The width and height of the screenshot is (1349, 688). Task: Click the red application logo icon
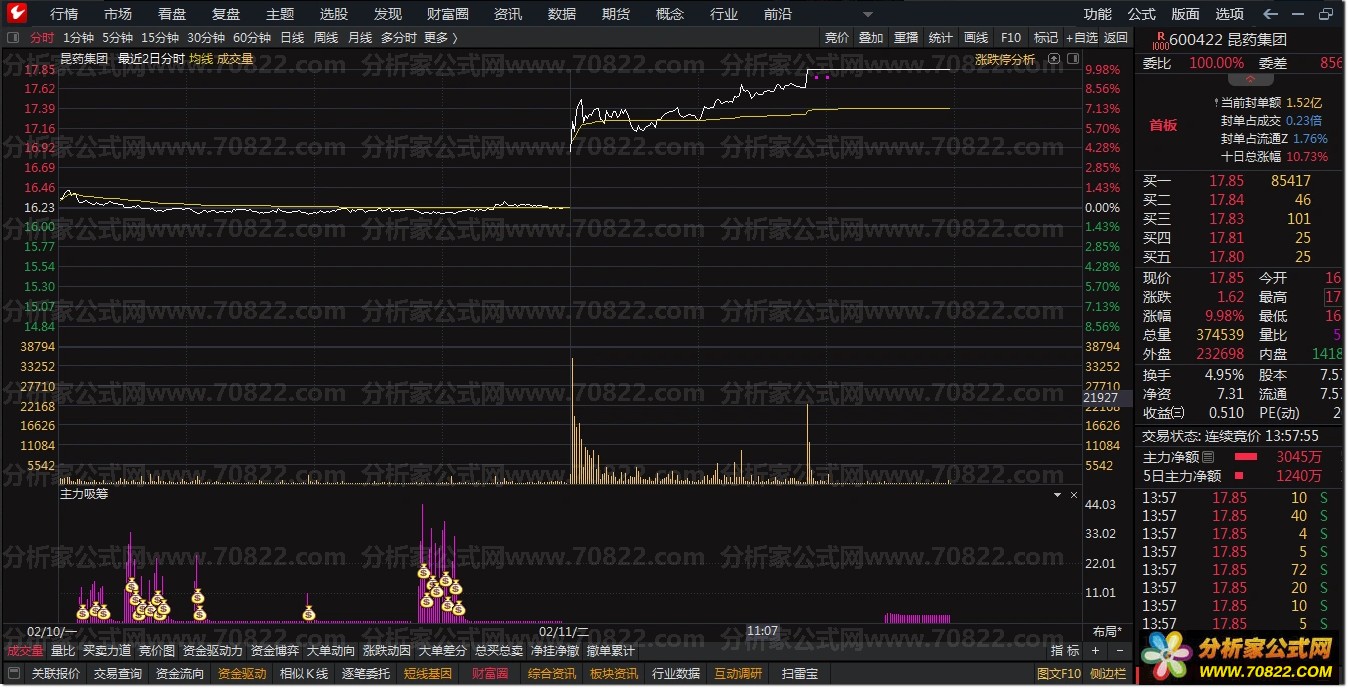coord(17,13)
